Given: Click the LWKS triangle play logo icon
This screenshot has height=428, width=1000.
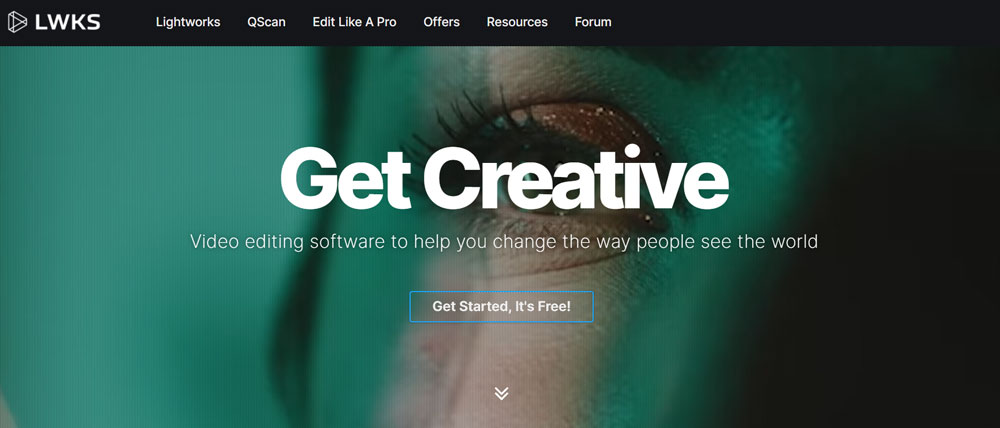Looking at the screenshot, I should click(17, 22).
